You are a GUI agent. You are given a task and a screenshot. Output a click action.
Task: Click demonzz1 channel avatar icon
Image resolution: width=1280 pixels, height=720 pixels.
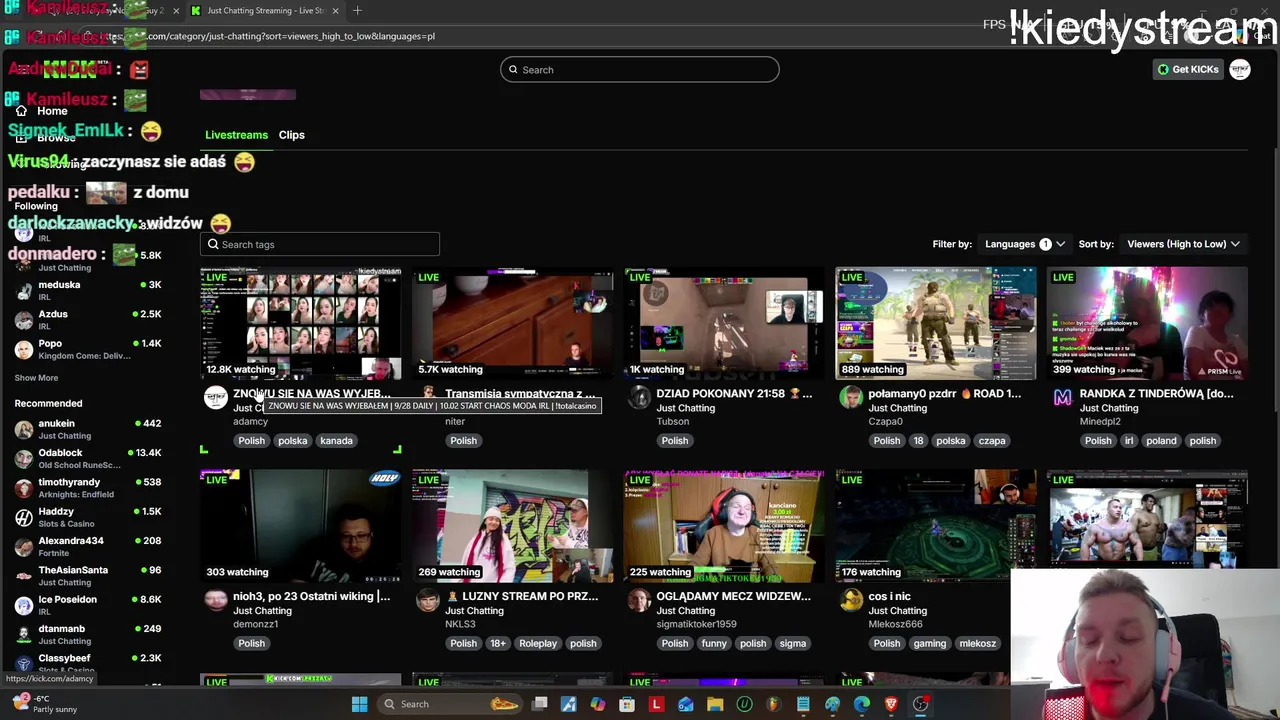[215, 601]
